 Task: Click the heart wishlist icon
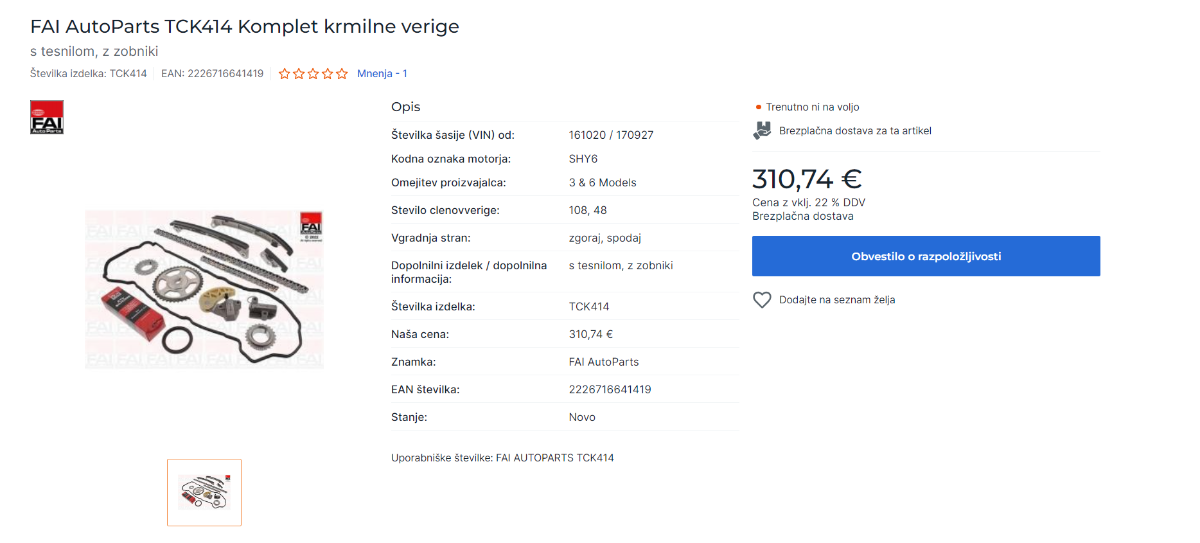(x=762, y=300)
